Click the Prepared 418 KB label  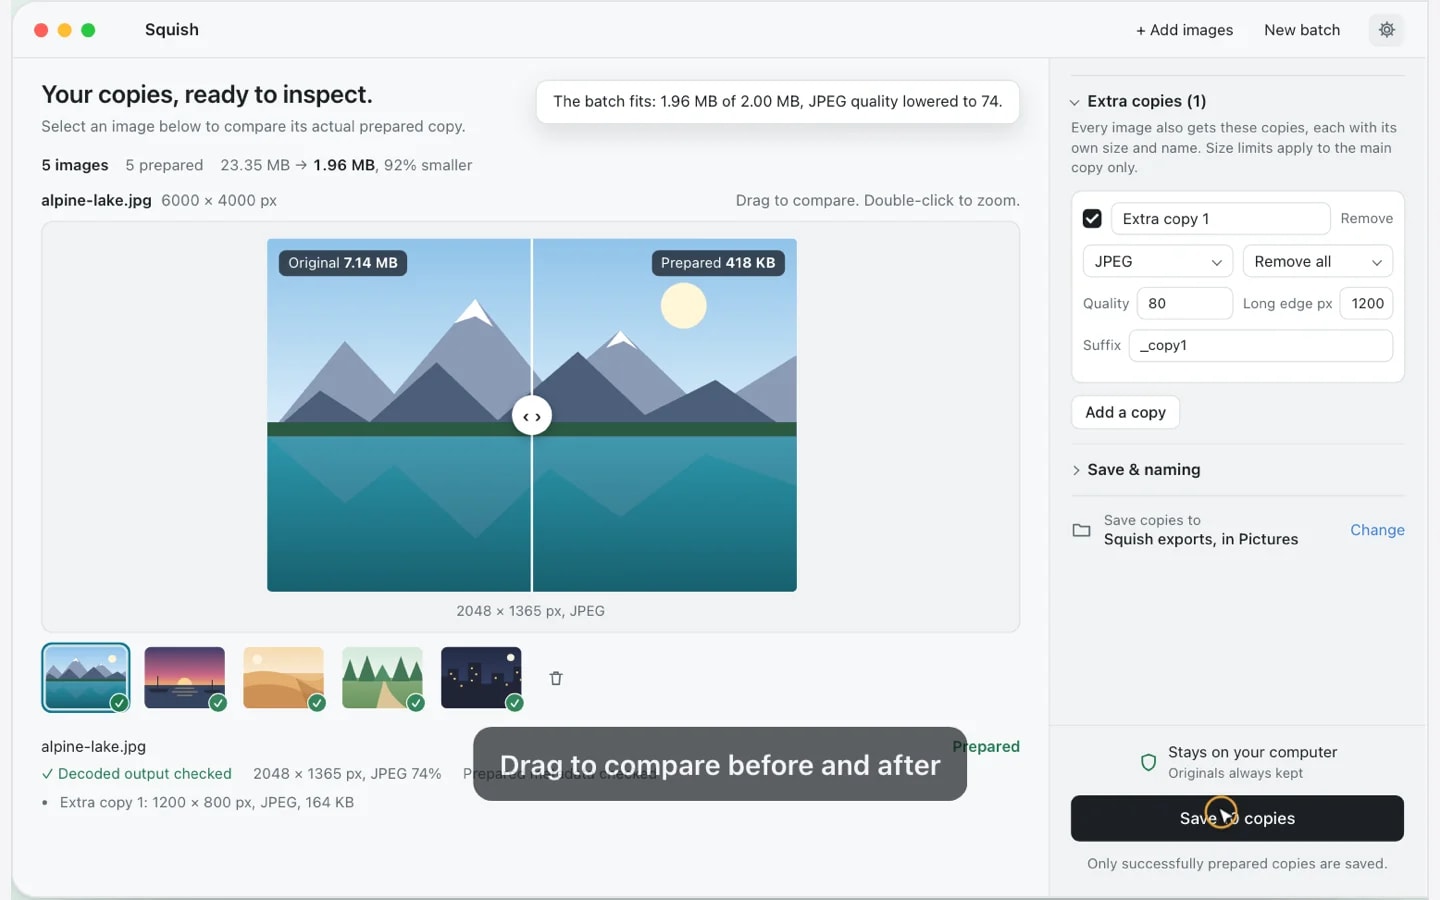pyautogui.click(x=718, y=263)
